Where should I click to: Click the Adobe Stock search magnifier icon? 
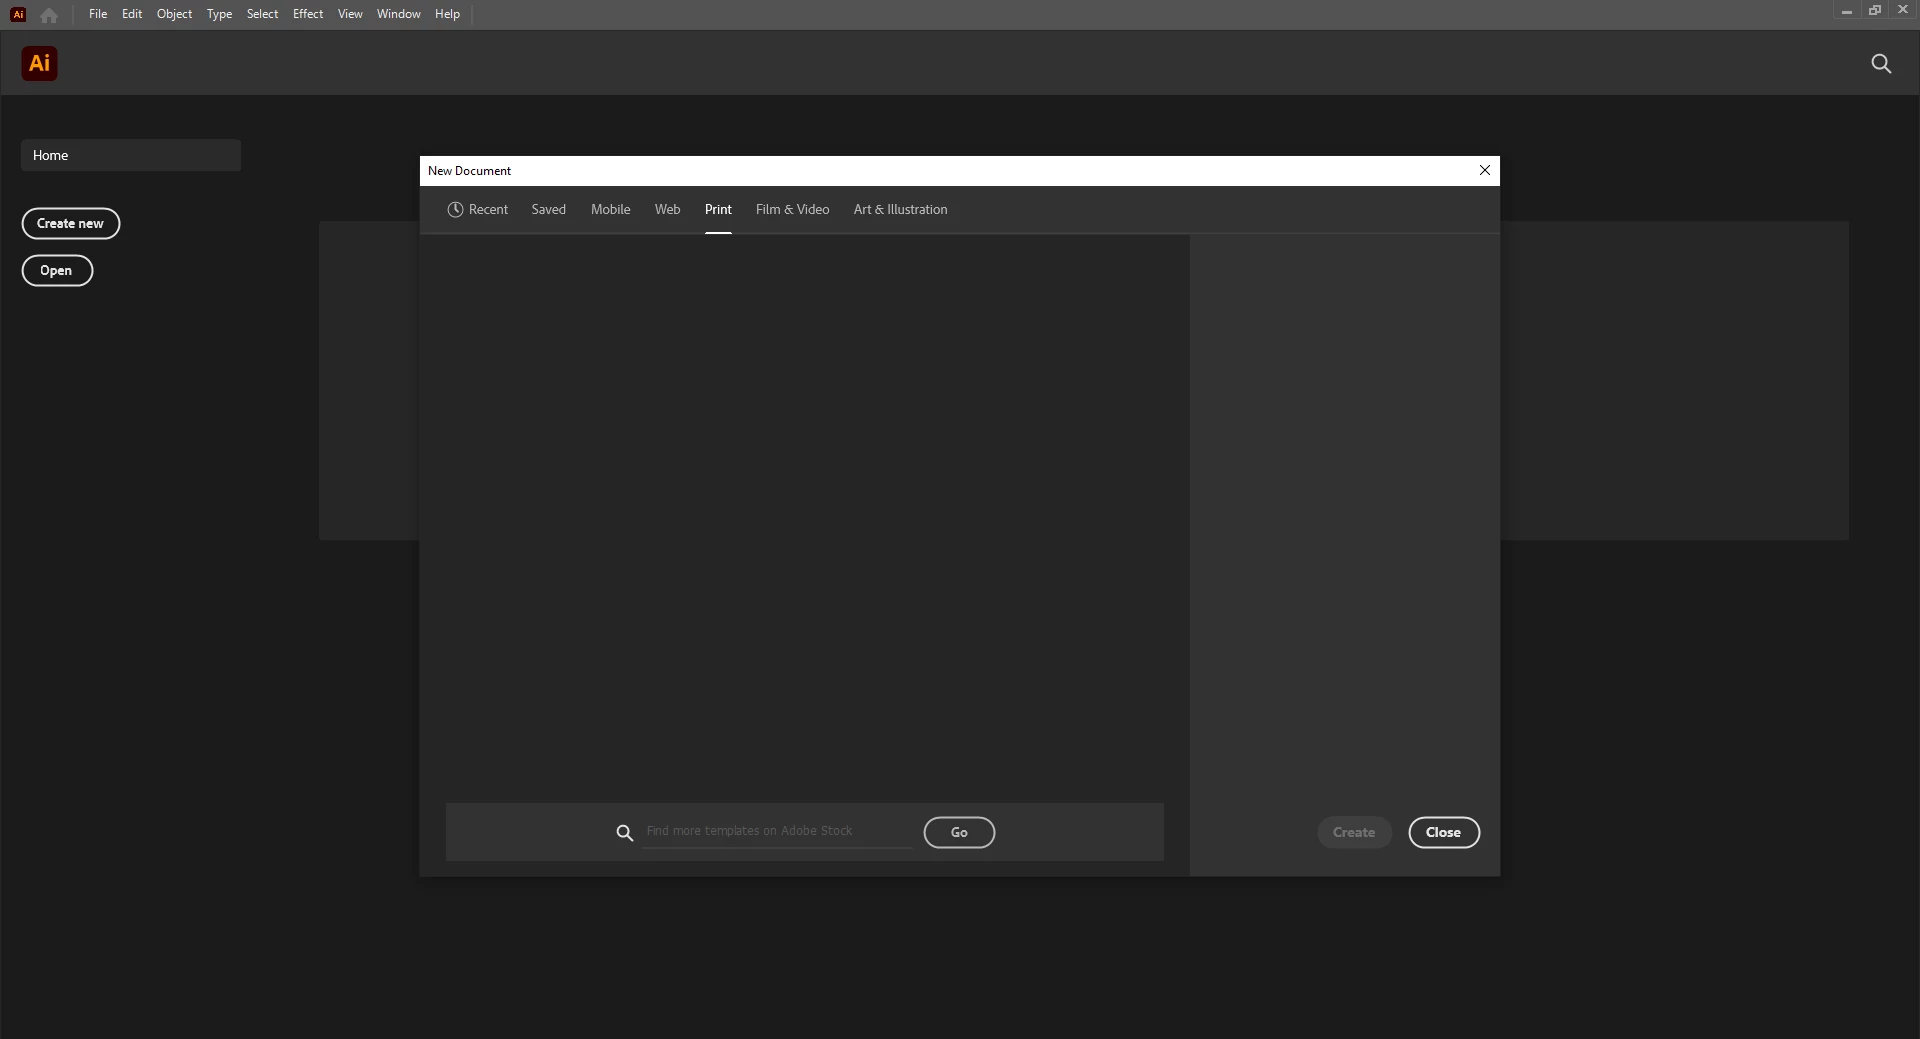[x=625, y=832]
